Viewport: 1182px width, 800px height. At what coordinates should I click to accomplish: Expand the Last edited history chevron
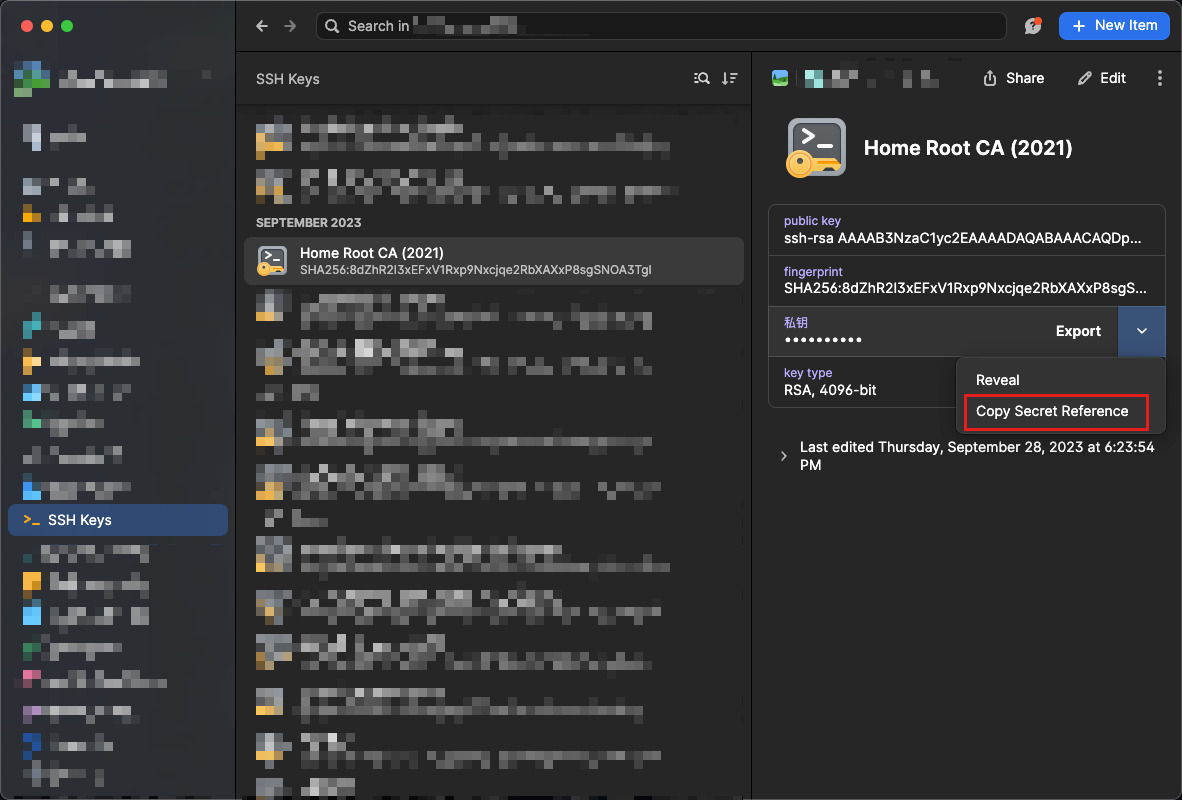click(x=783, y=456)
